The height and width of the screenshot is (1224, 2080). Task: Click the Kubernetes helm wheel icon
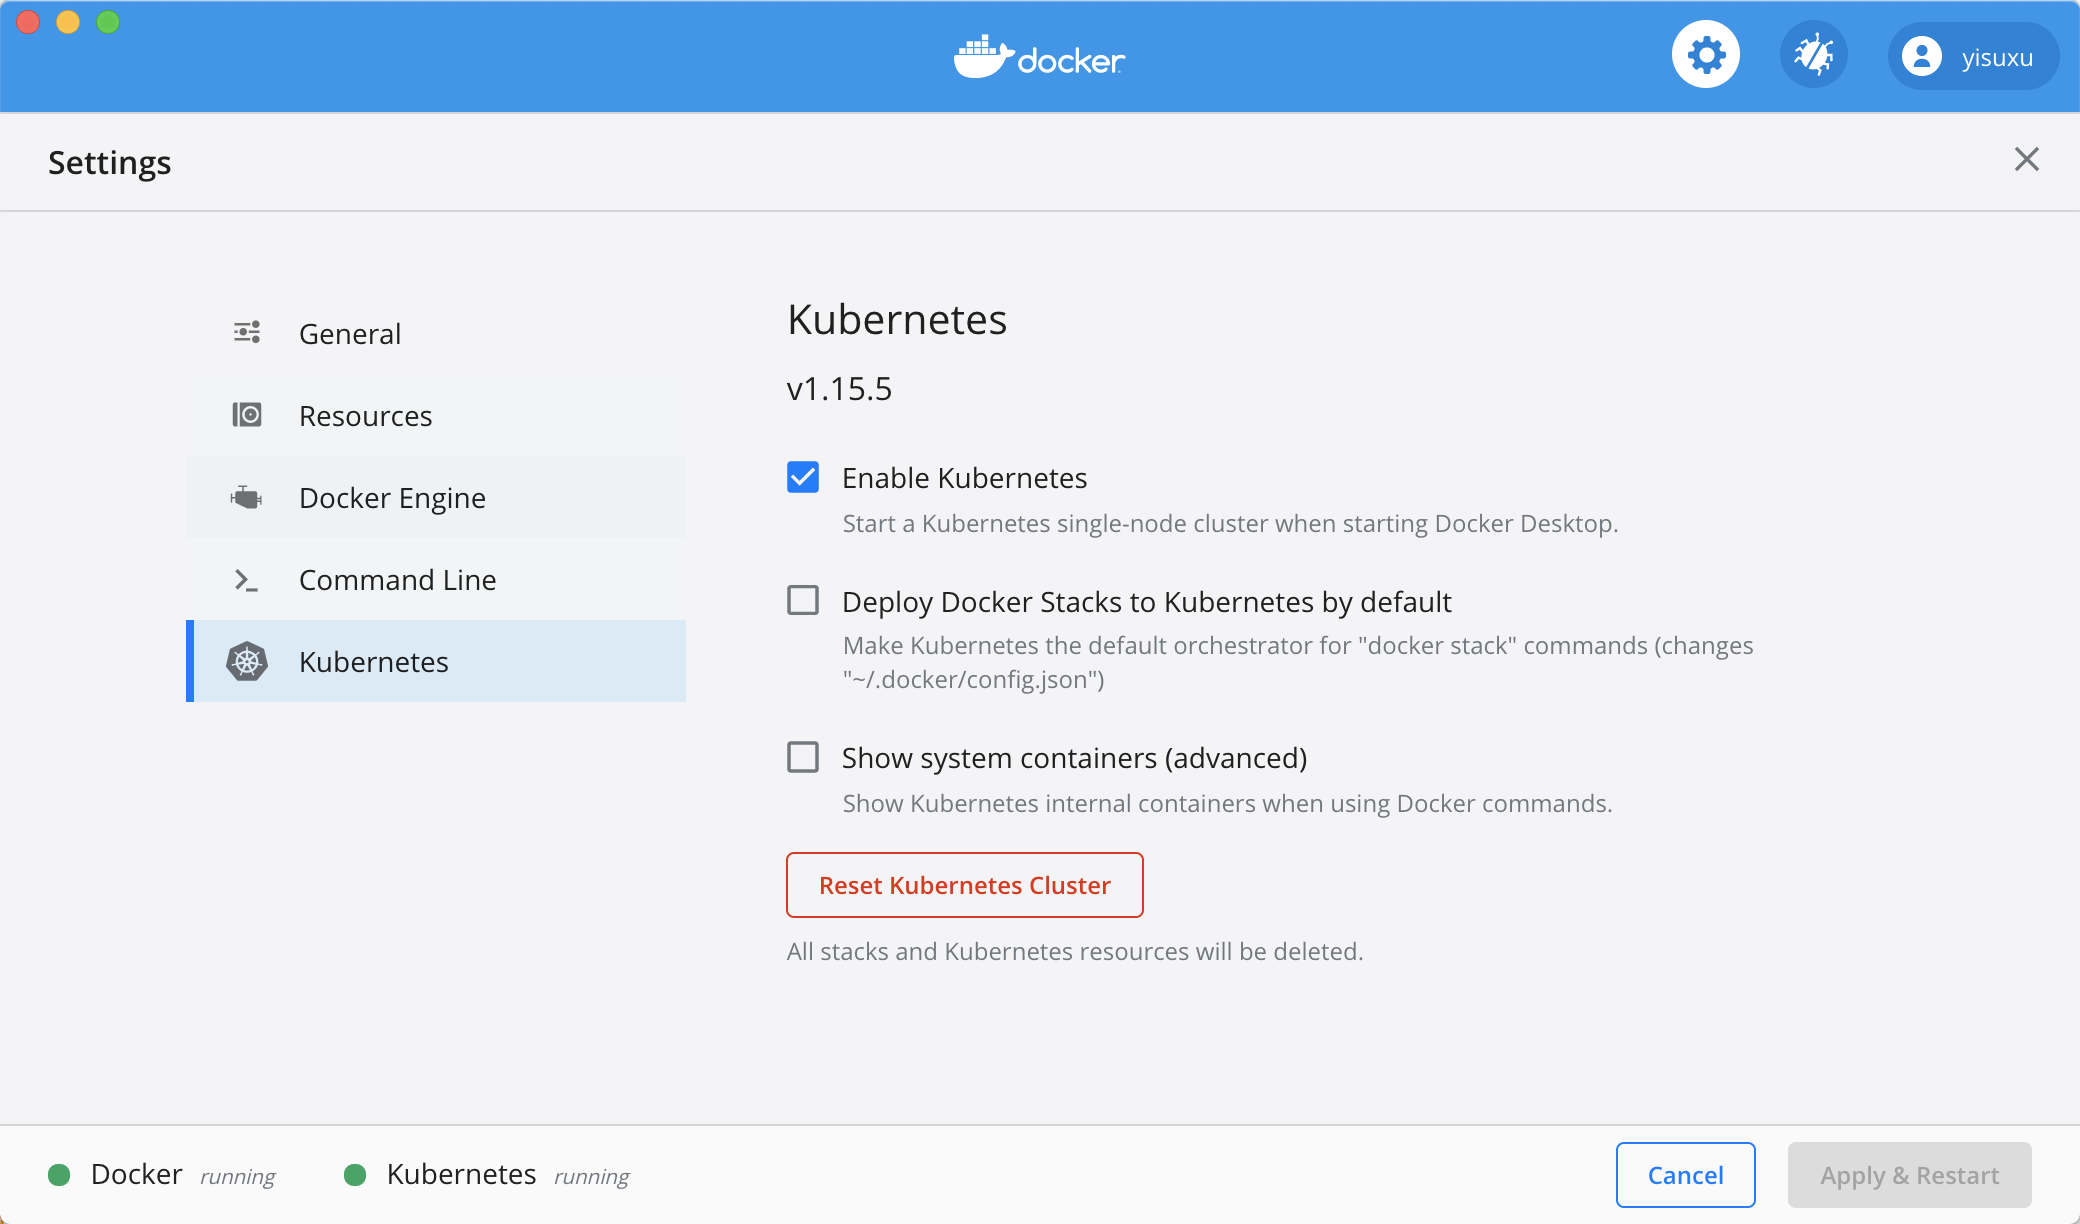(x=247, y=662)
